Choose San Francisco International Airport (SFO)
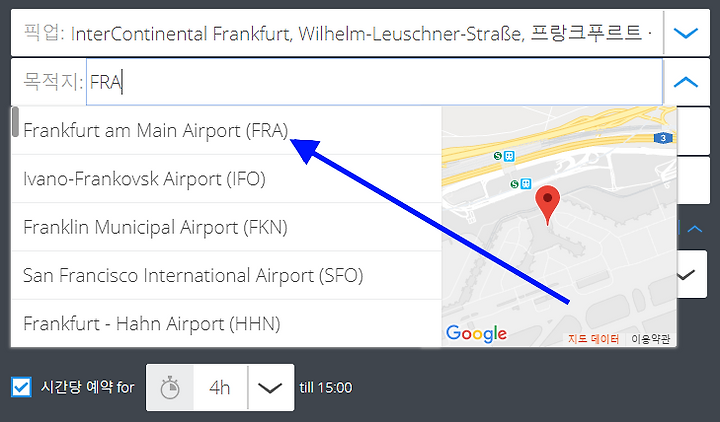Image resolution: width=720 pixels, height=422 pixels. point(226,276)
